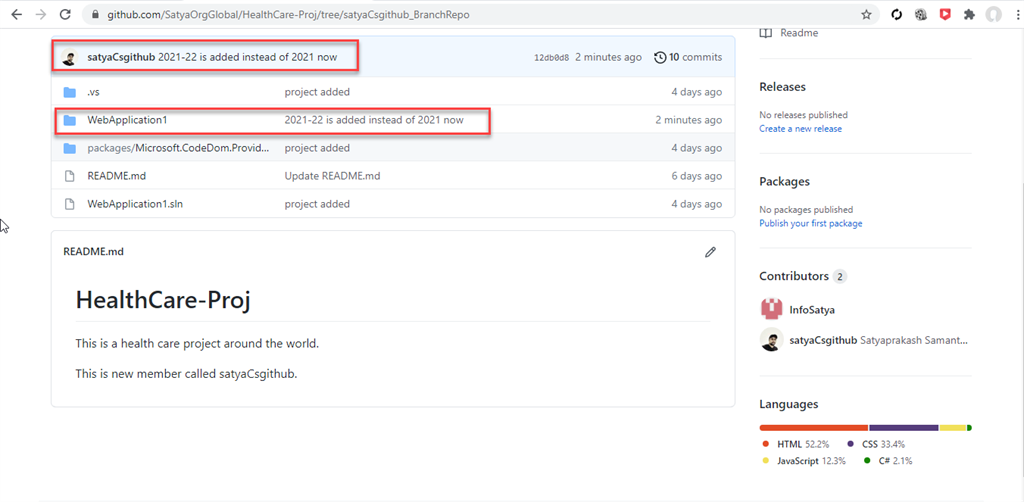The image size is (1024, 502).
Task: Click WebApplication1 row commit message
Action: click(x=374, y=120)
